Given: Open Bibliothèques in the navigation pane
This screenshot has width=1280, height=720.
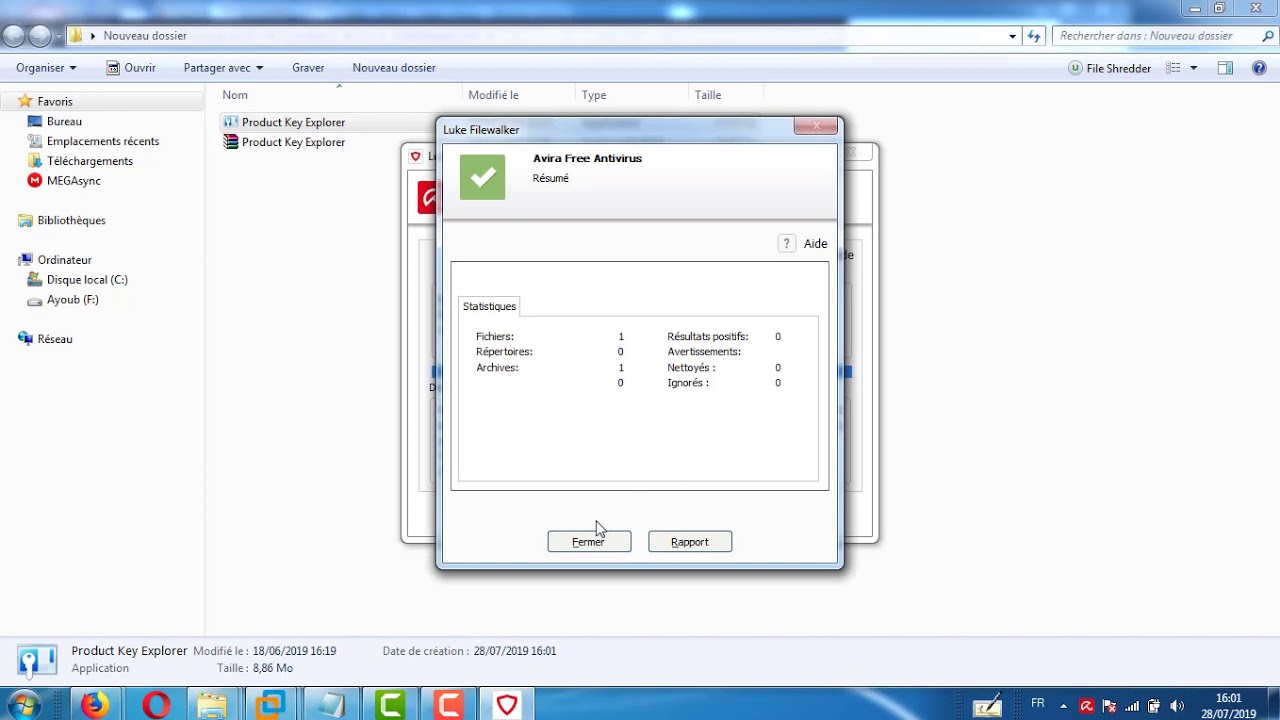Looking at the screenshot, I should coord(71,220).
